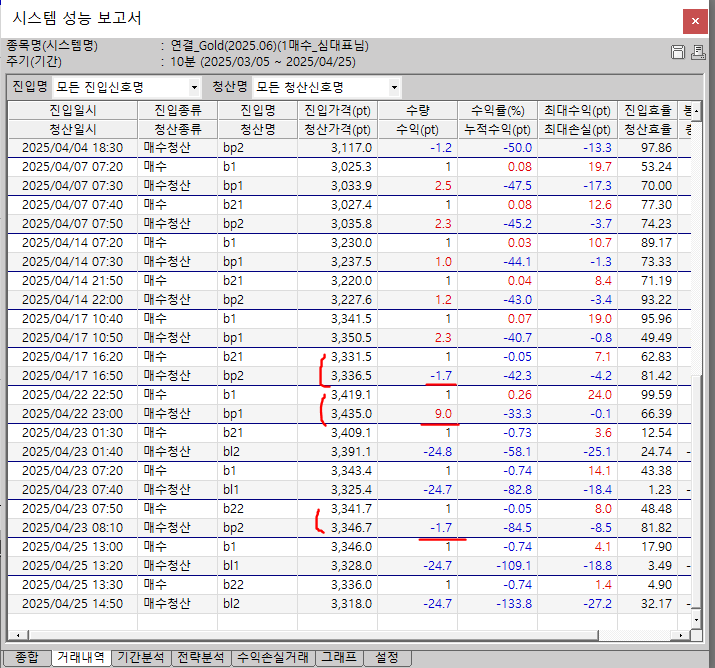
Task: Select the 수익손실거래 tab
Action: pyautogui.click(x=271, y=657)
